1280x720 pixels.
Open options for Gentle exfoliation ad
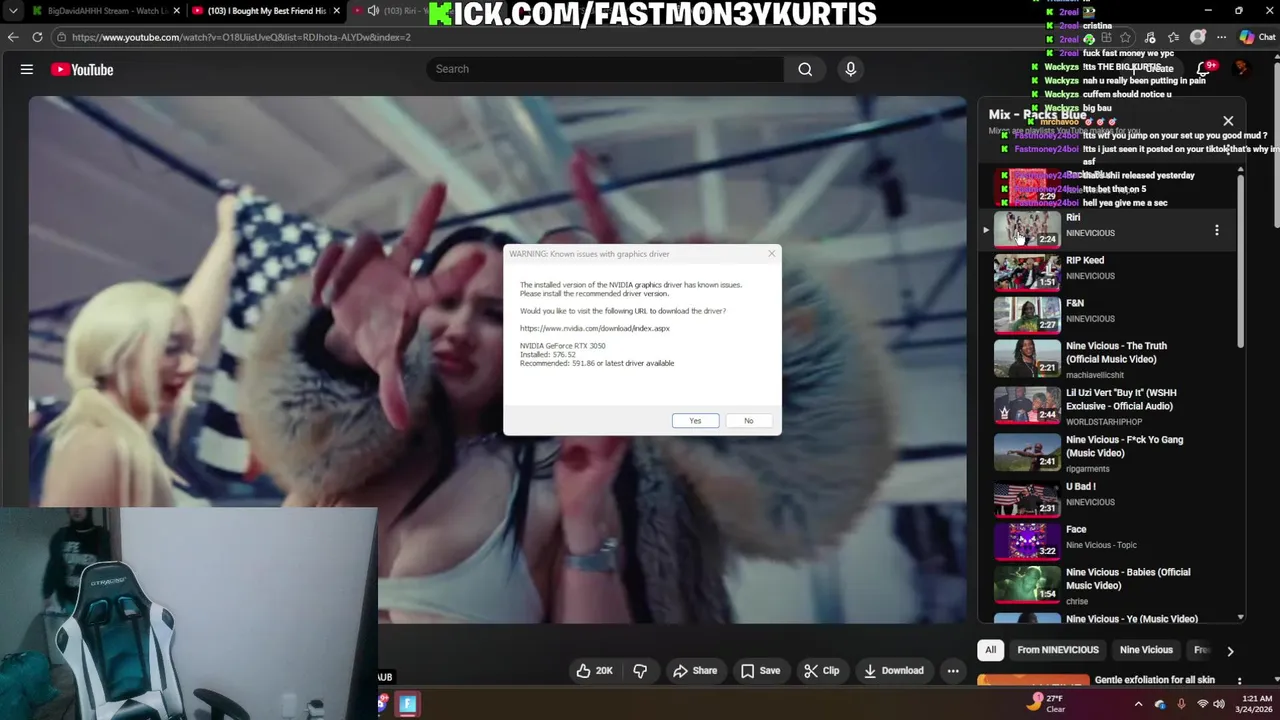click(1240, 681)
